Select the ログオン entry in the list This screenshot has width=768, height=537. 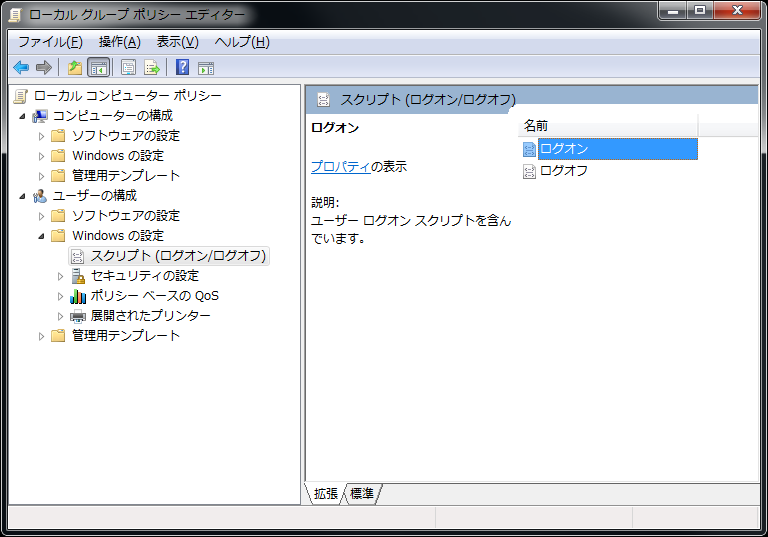point(618,149)
